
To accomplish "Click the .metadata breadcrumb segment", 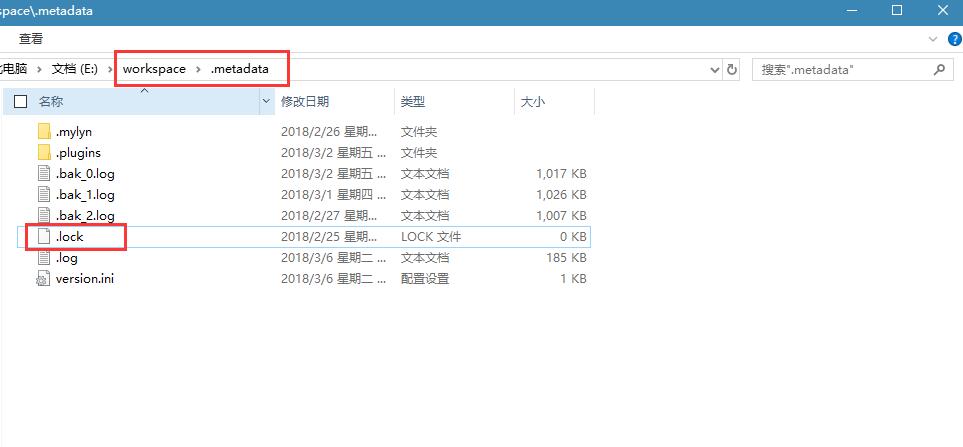I will point(240,69).
